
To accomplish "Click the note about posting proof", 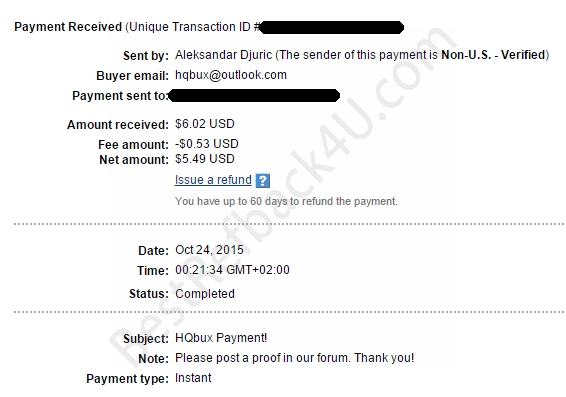I will click(295, 358).
